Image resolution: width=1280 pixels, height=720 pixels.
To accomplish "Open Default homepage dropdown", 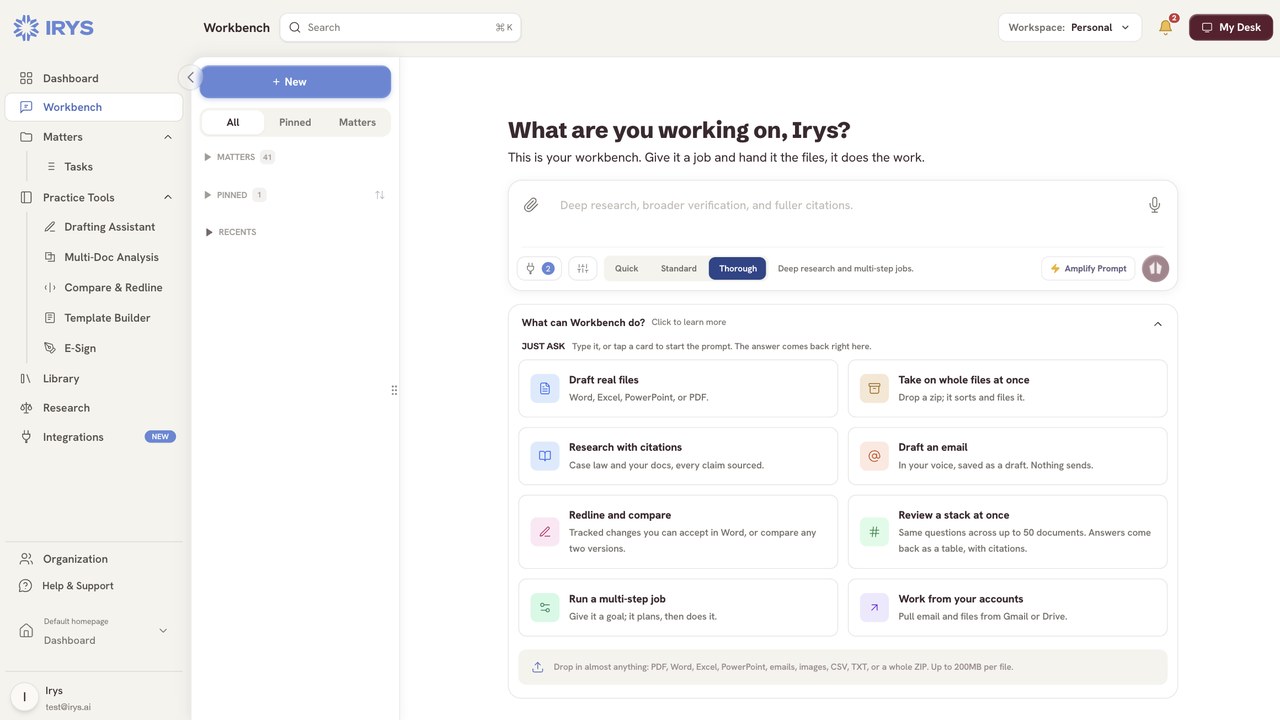I will pos(94,631).
